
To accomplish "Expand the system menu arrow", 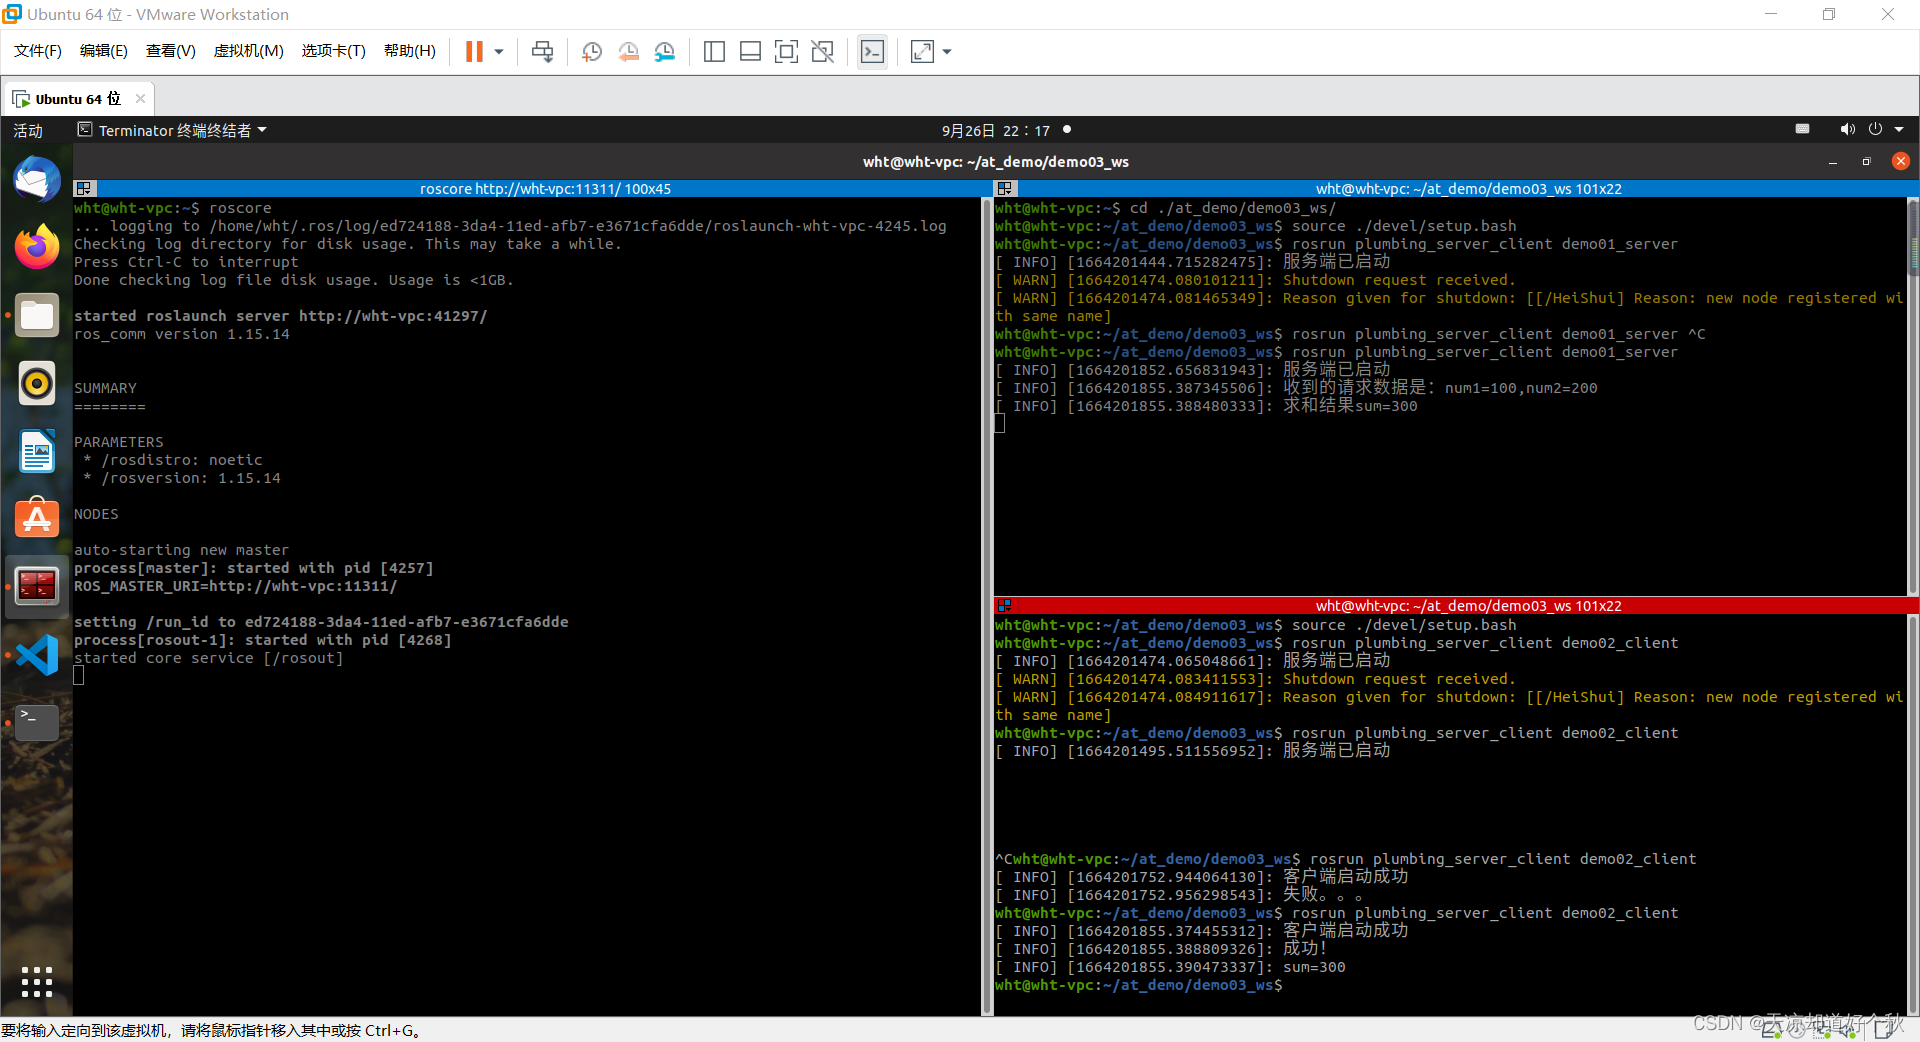I will (x=1899, y=129).
